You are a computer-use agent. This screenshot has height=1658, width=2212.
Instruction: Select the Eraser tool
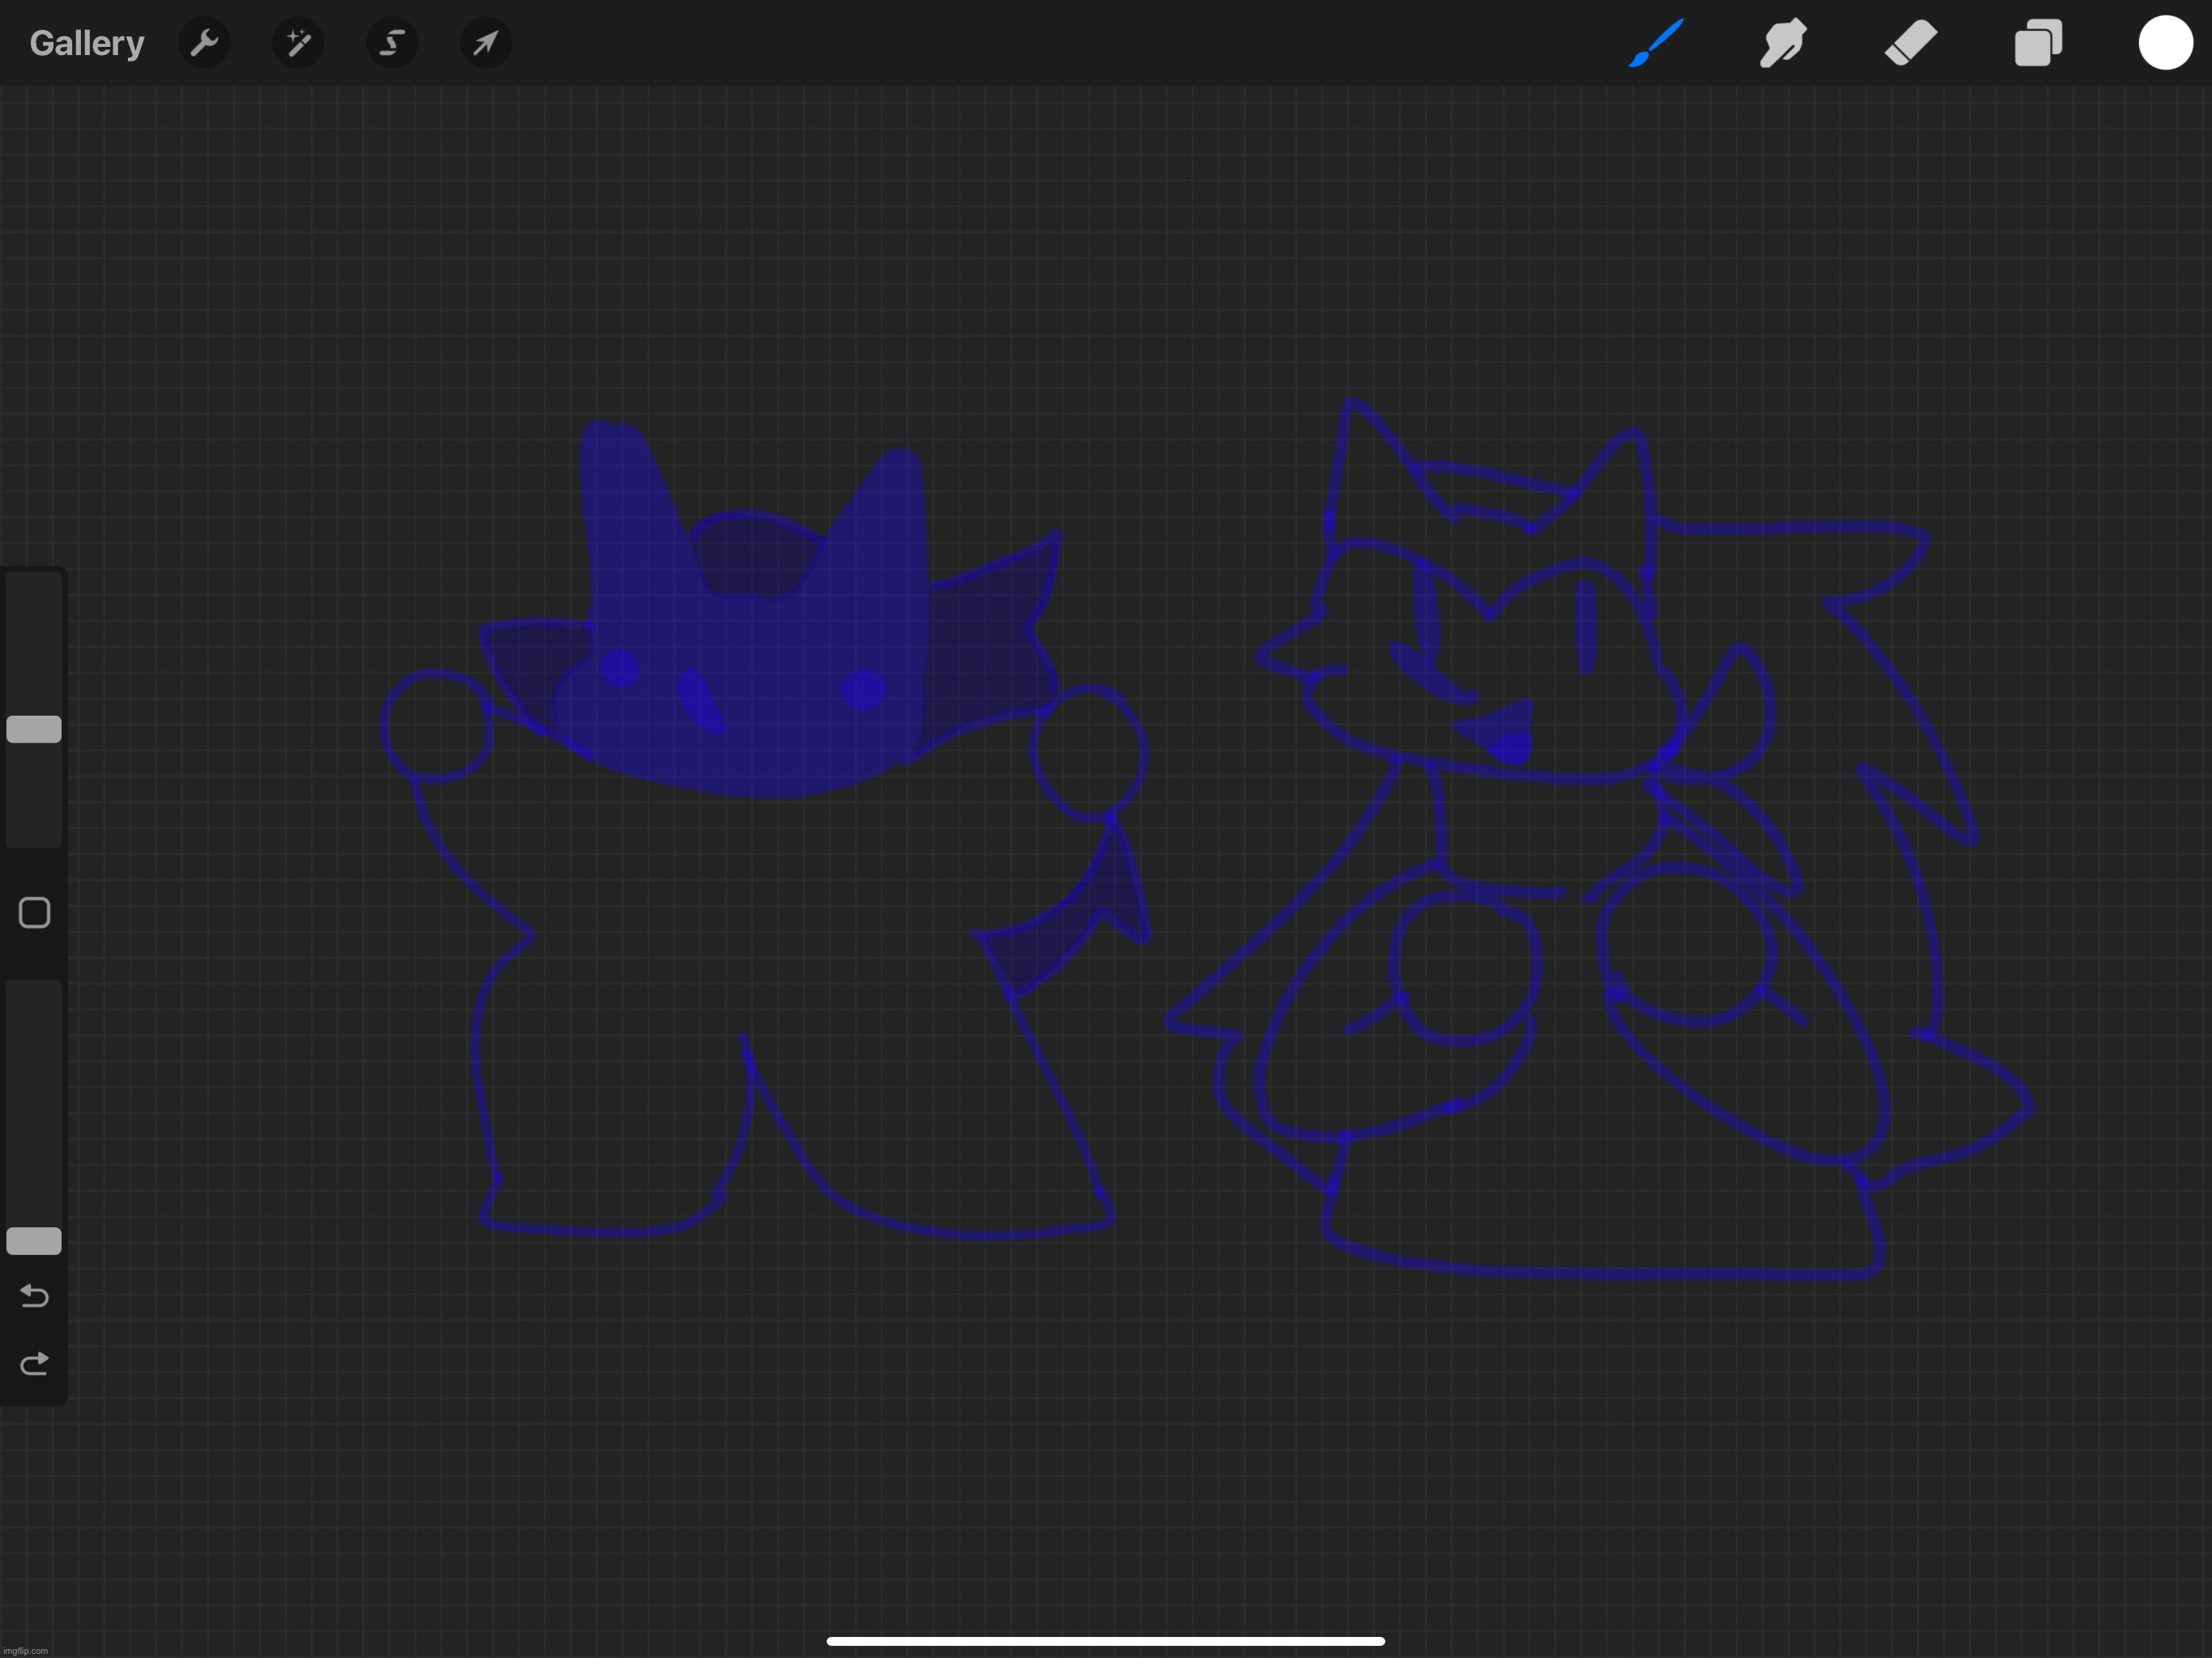tap(1911, 43)
